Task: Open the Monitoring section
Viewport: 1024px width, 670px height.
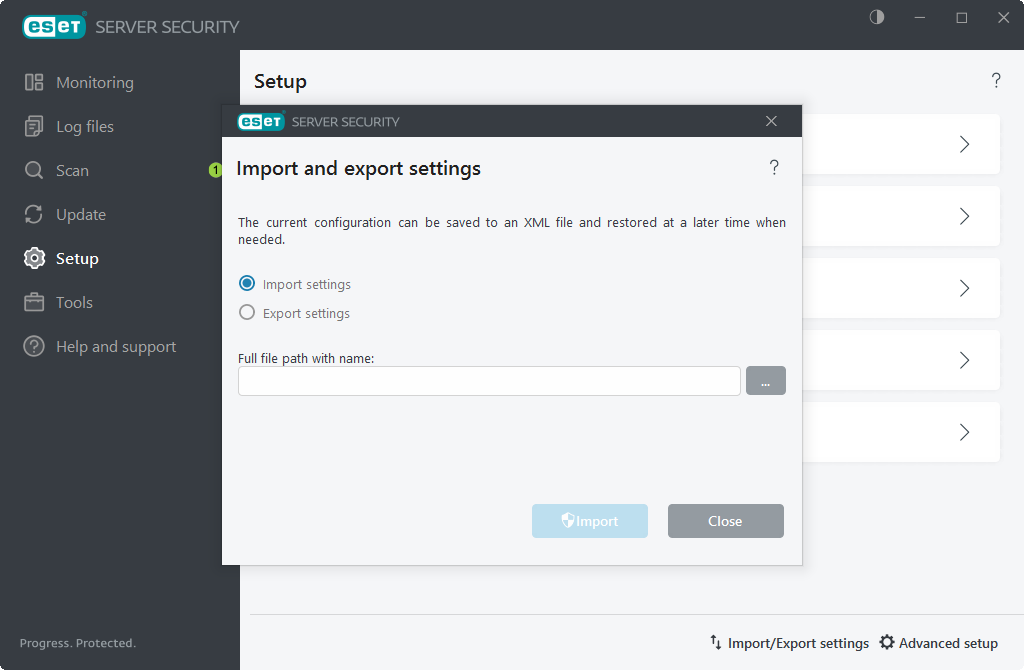Action: pyautogui.click(x=34, y=82)
